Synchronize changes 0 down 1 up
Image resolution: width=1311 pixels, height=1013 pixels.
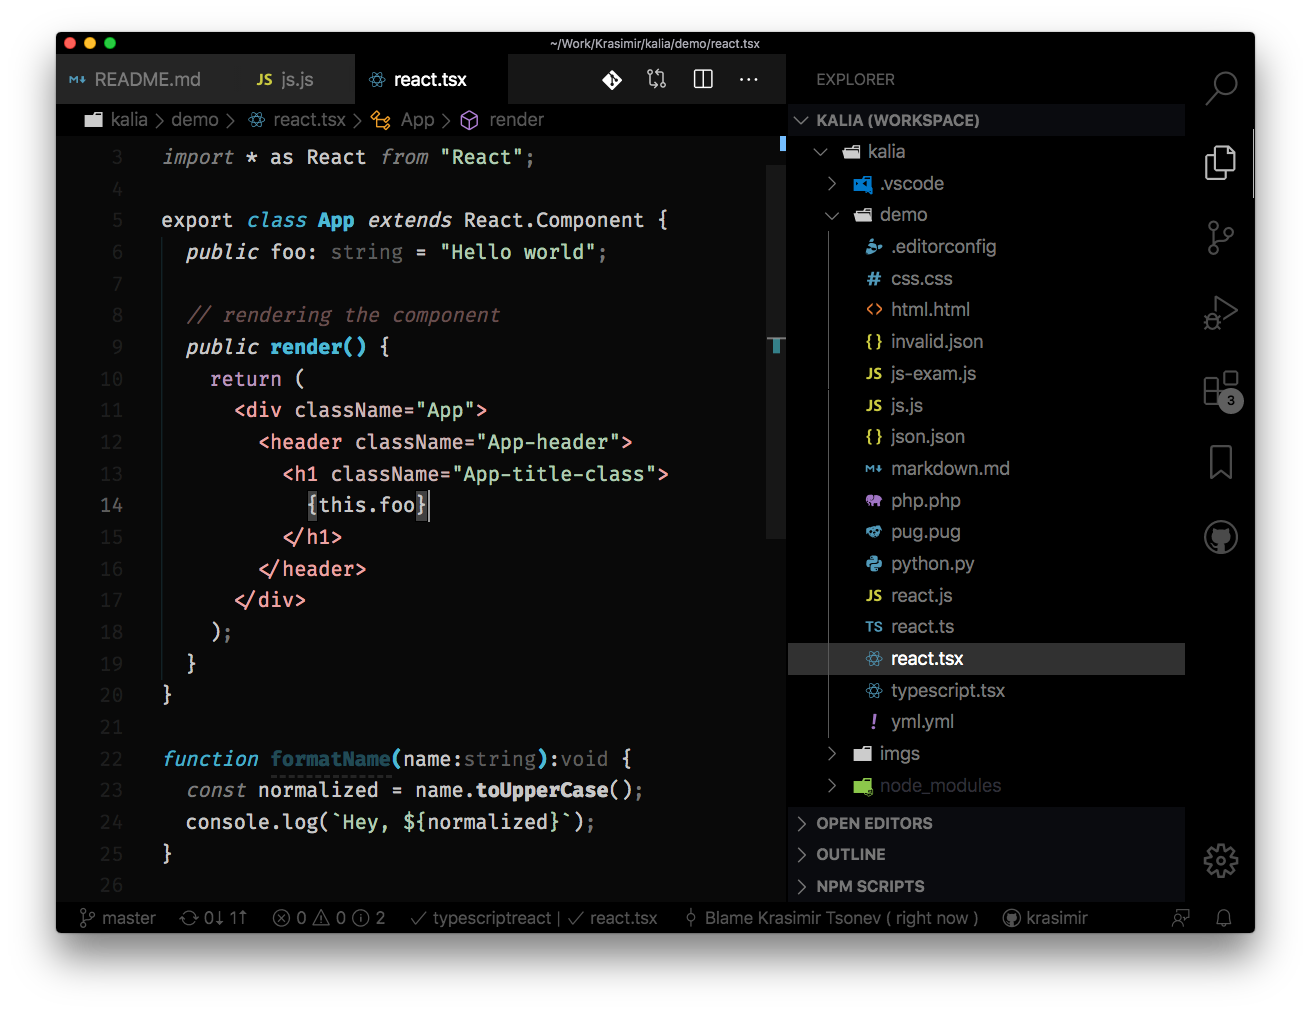coord(213,918)
